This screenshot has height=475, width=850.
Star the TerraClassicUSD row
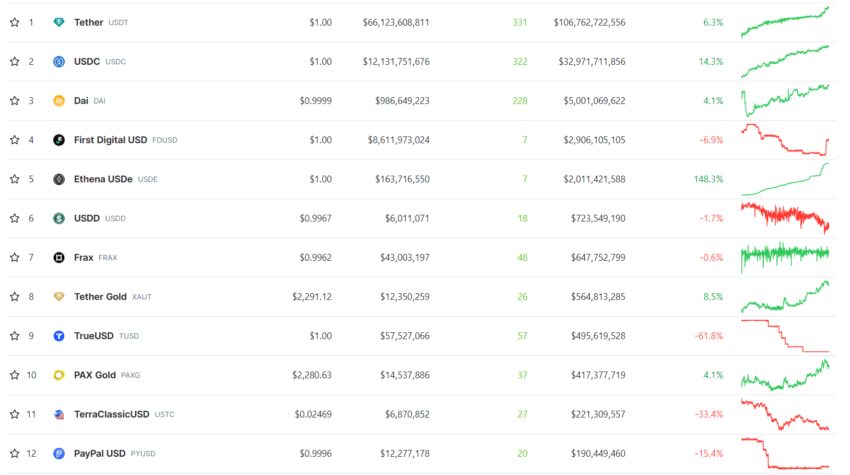pyautogui.click(x=14, y=414)
